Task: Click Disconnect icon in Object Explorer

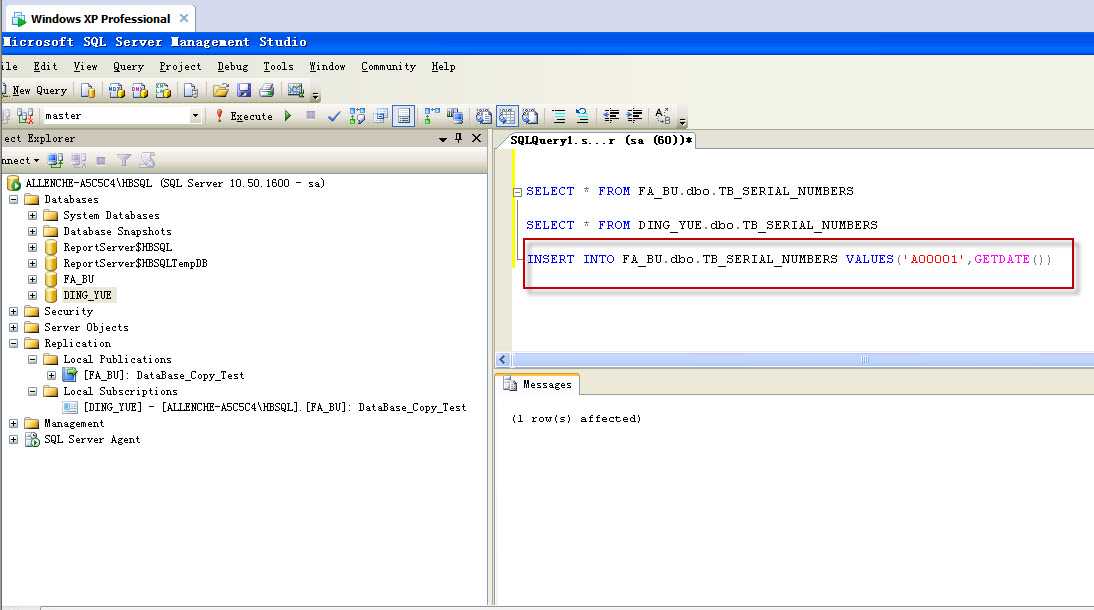Action: [78, 161]
